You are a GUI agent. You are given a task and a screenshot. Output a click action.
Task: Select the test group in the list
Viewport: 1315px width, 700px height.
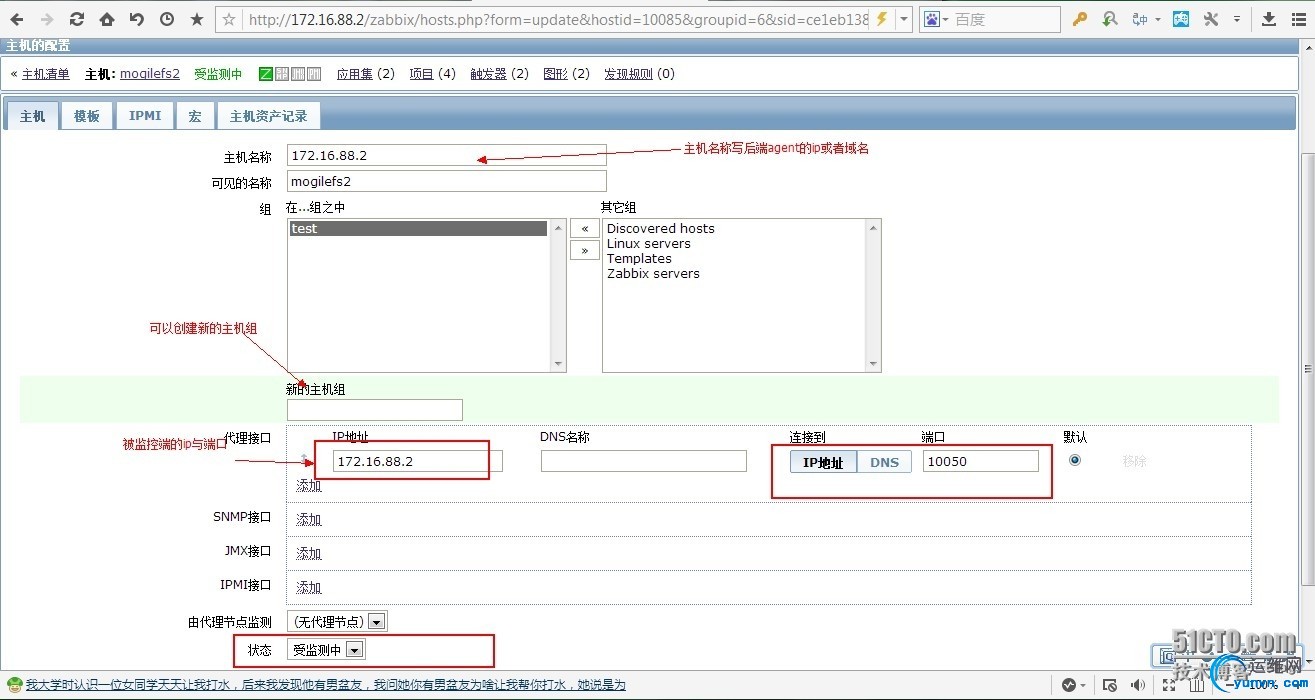tap(419, 229)
